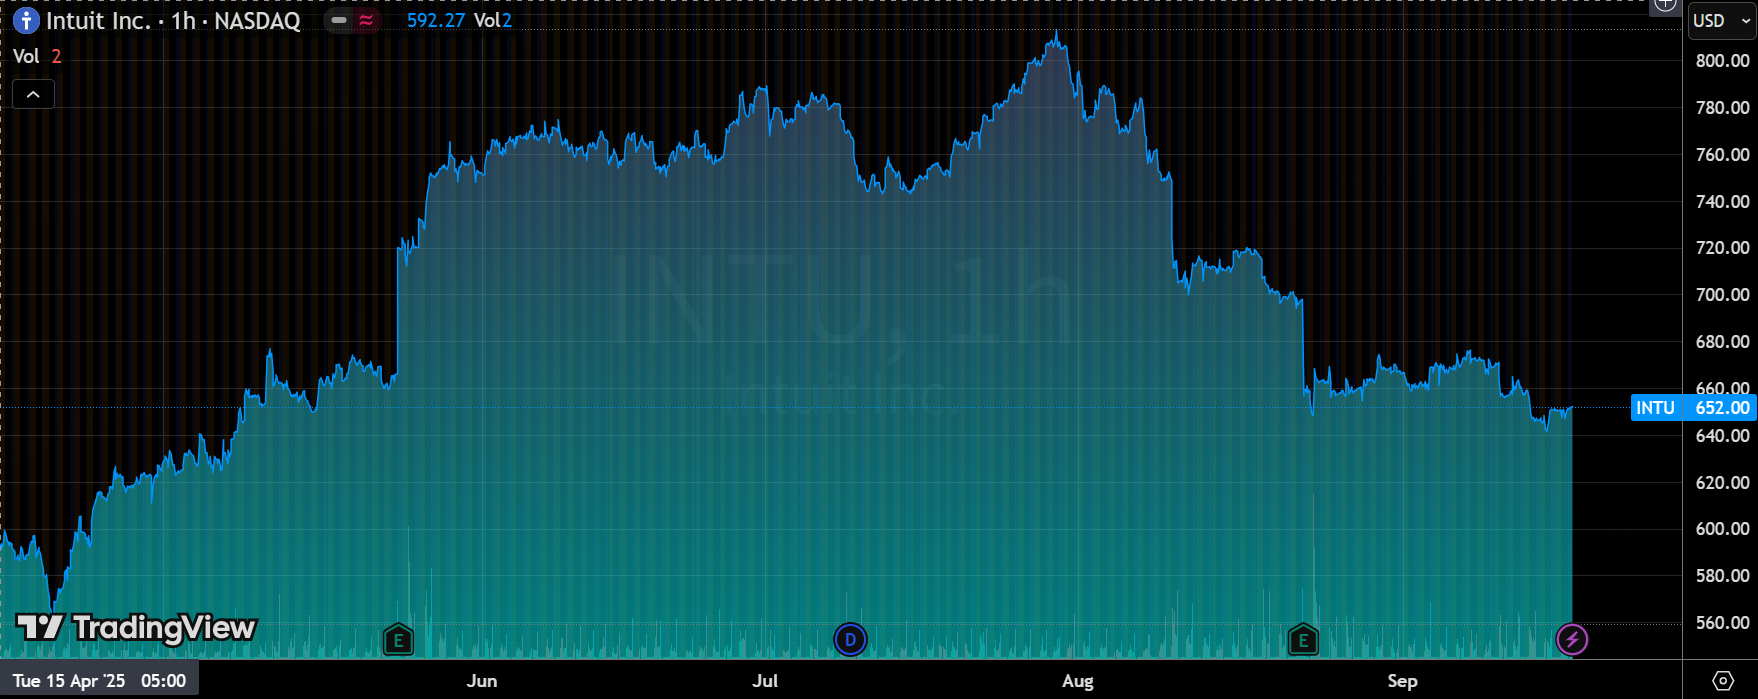1758x699 pixels.
Task: Click the 800.00 price scale label
Action: [1722, 61]
